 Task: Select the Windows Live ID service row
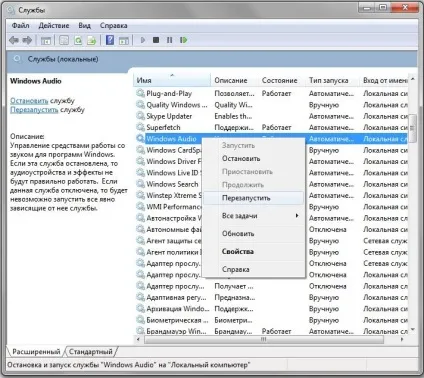(x=271, y=173)
